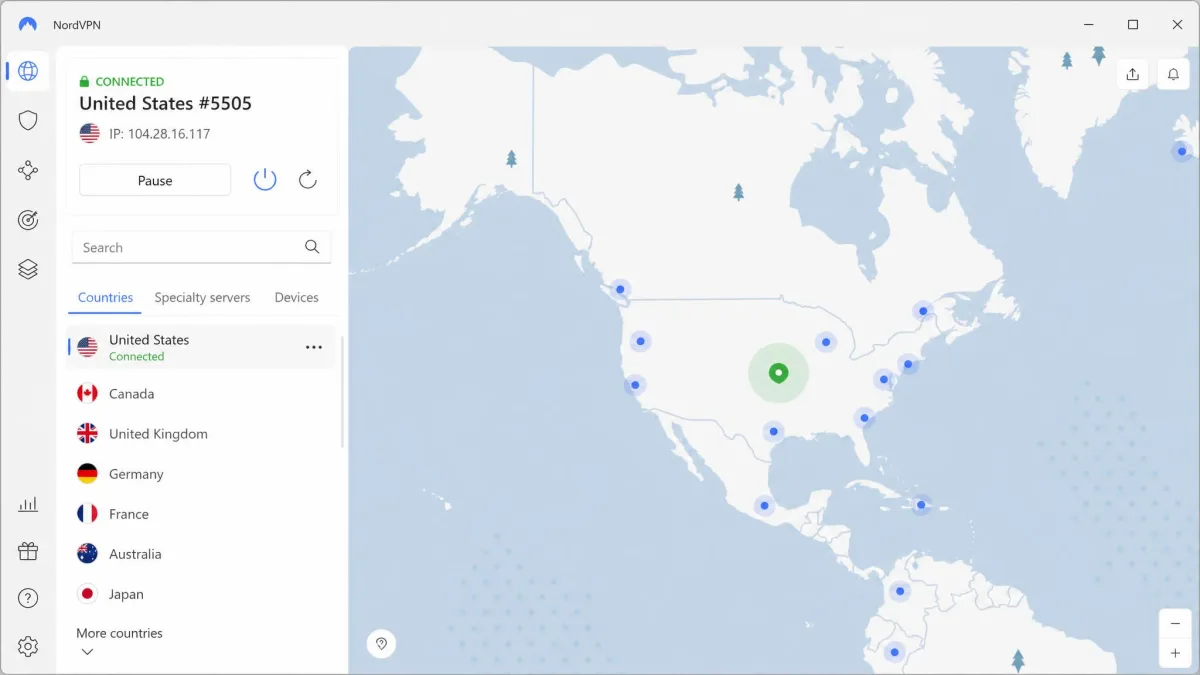Zoom in the map with plus button
The width and height of the screenshot is (1200, 675).
coord(1175,653)
